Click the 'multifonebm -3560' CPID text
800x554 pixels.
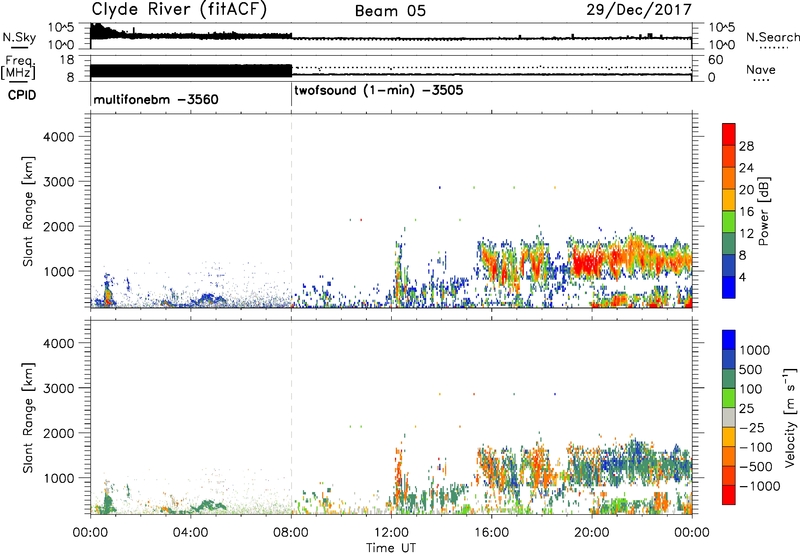click(156, 99)
